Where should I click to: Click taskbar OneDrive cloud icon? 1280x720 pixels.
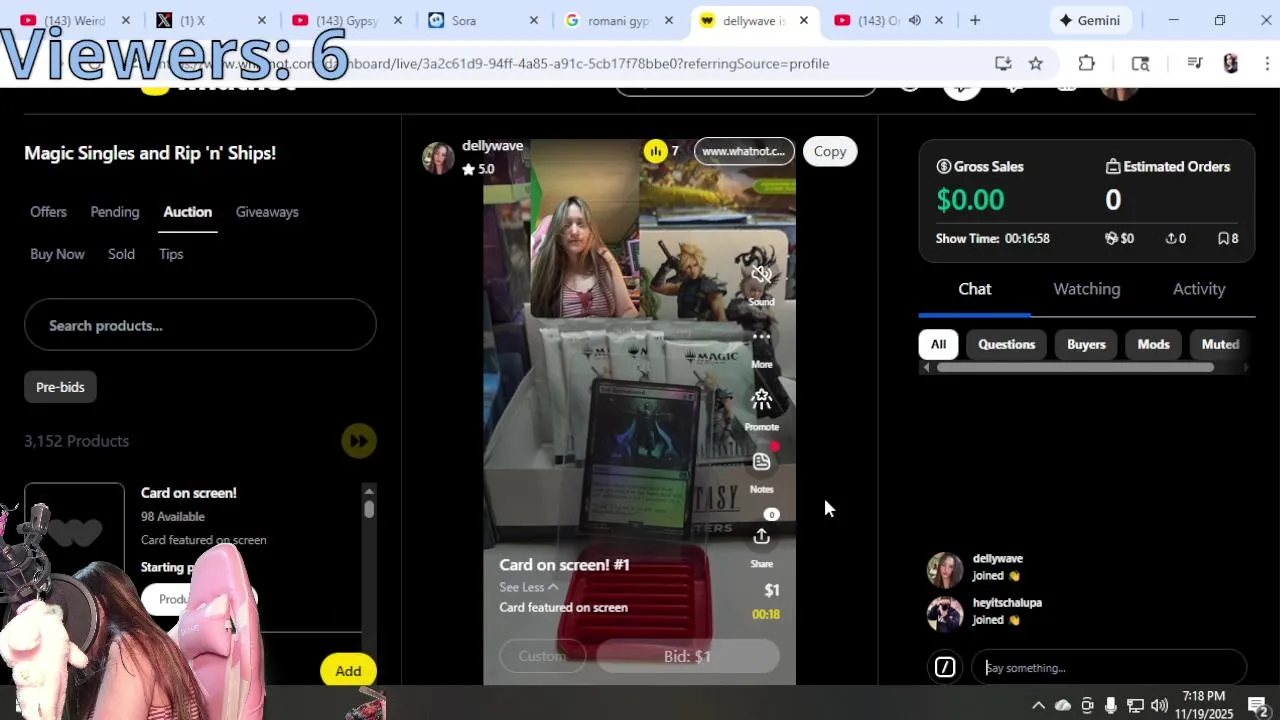point(1063,706)
